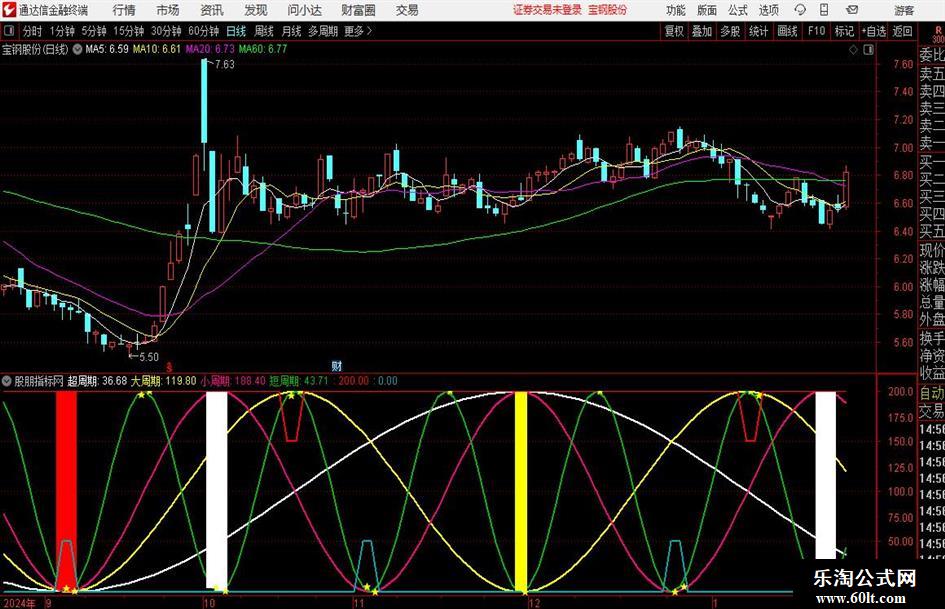945x609 pixels.
Task: Toggle the side info panel icon above price axis
Action: [x=868, y=50]
